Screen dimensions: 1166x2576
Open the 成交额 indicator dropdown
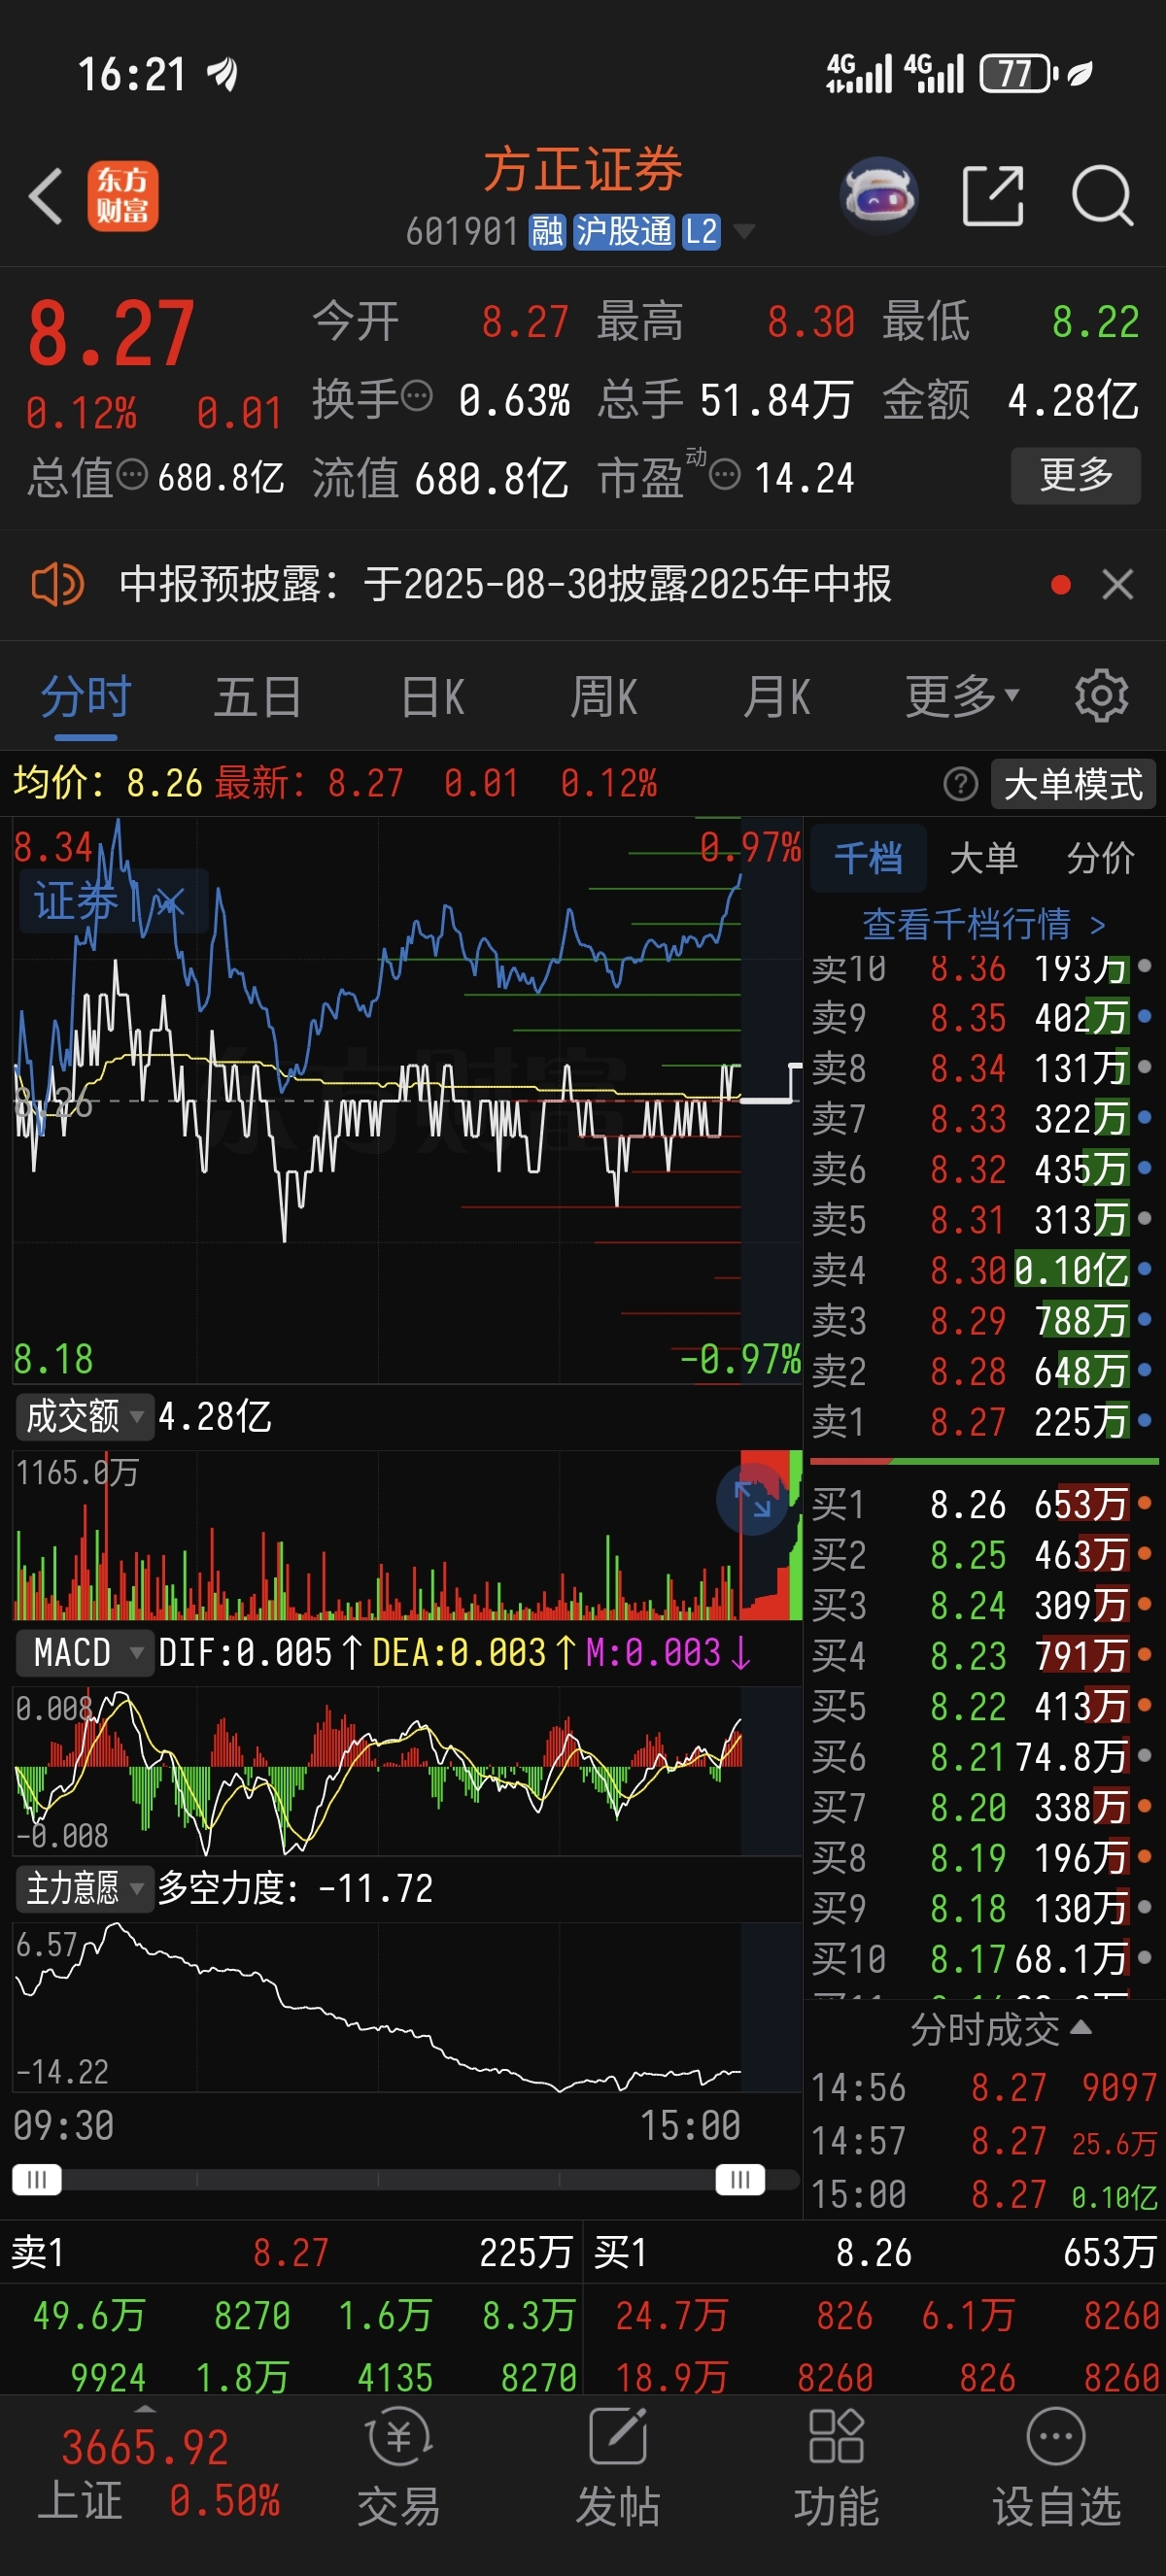click(85, 1416)
